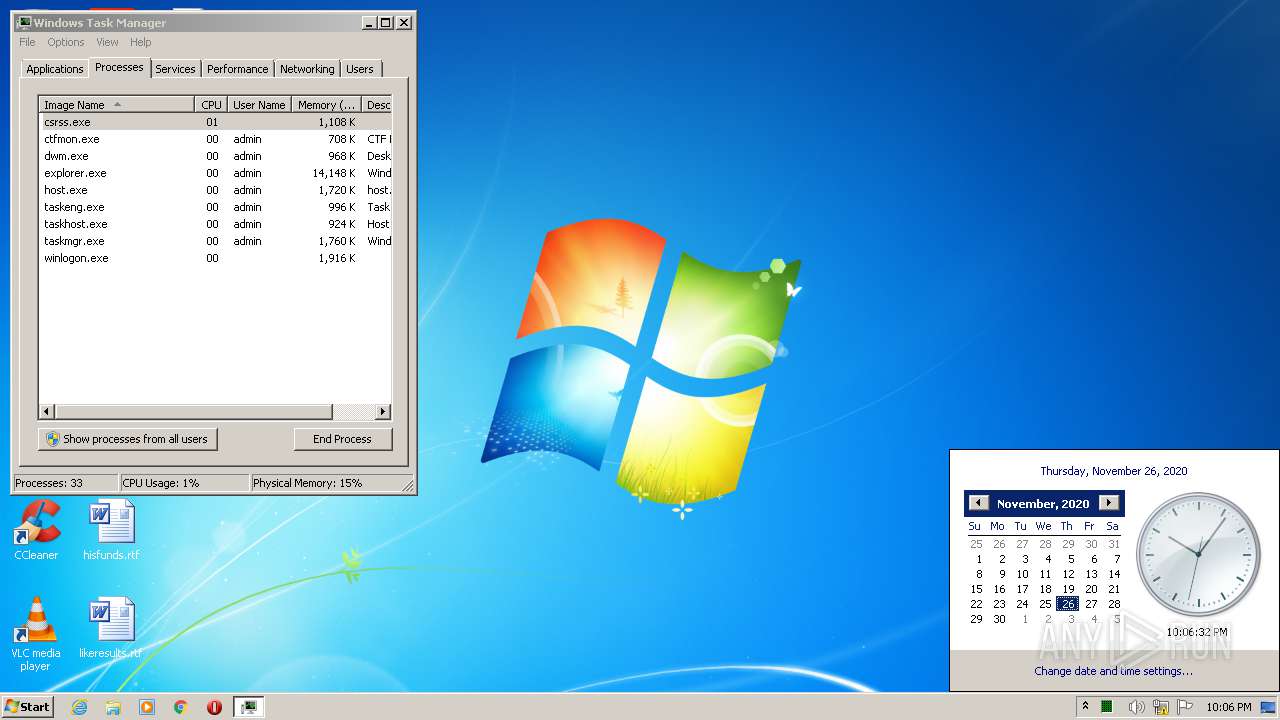Launch Internet Explorer from the taskbar
The image size is (1280, 720).
80,707
